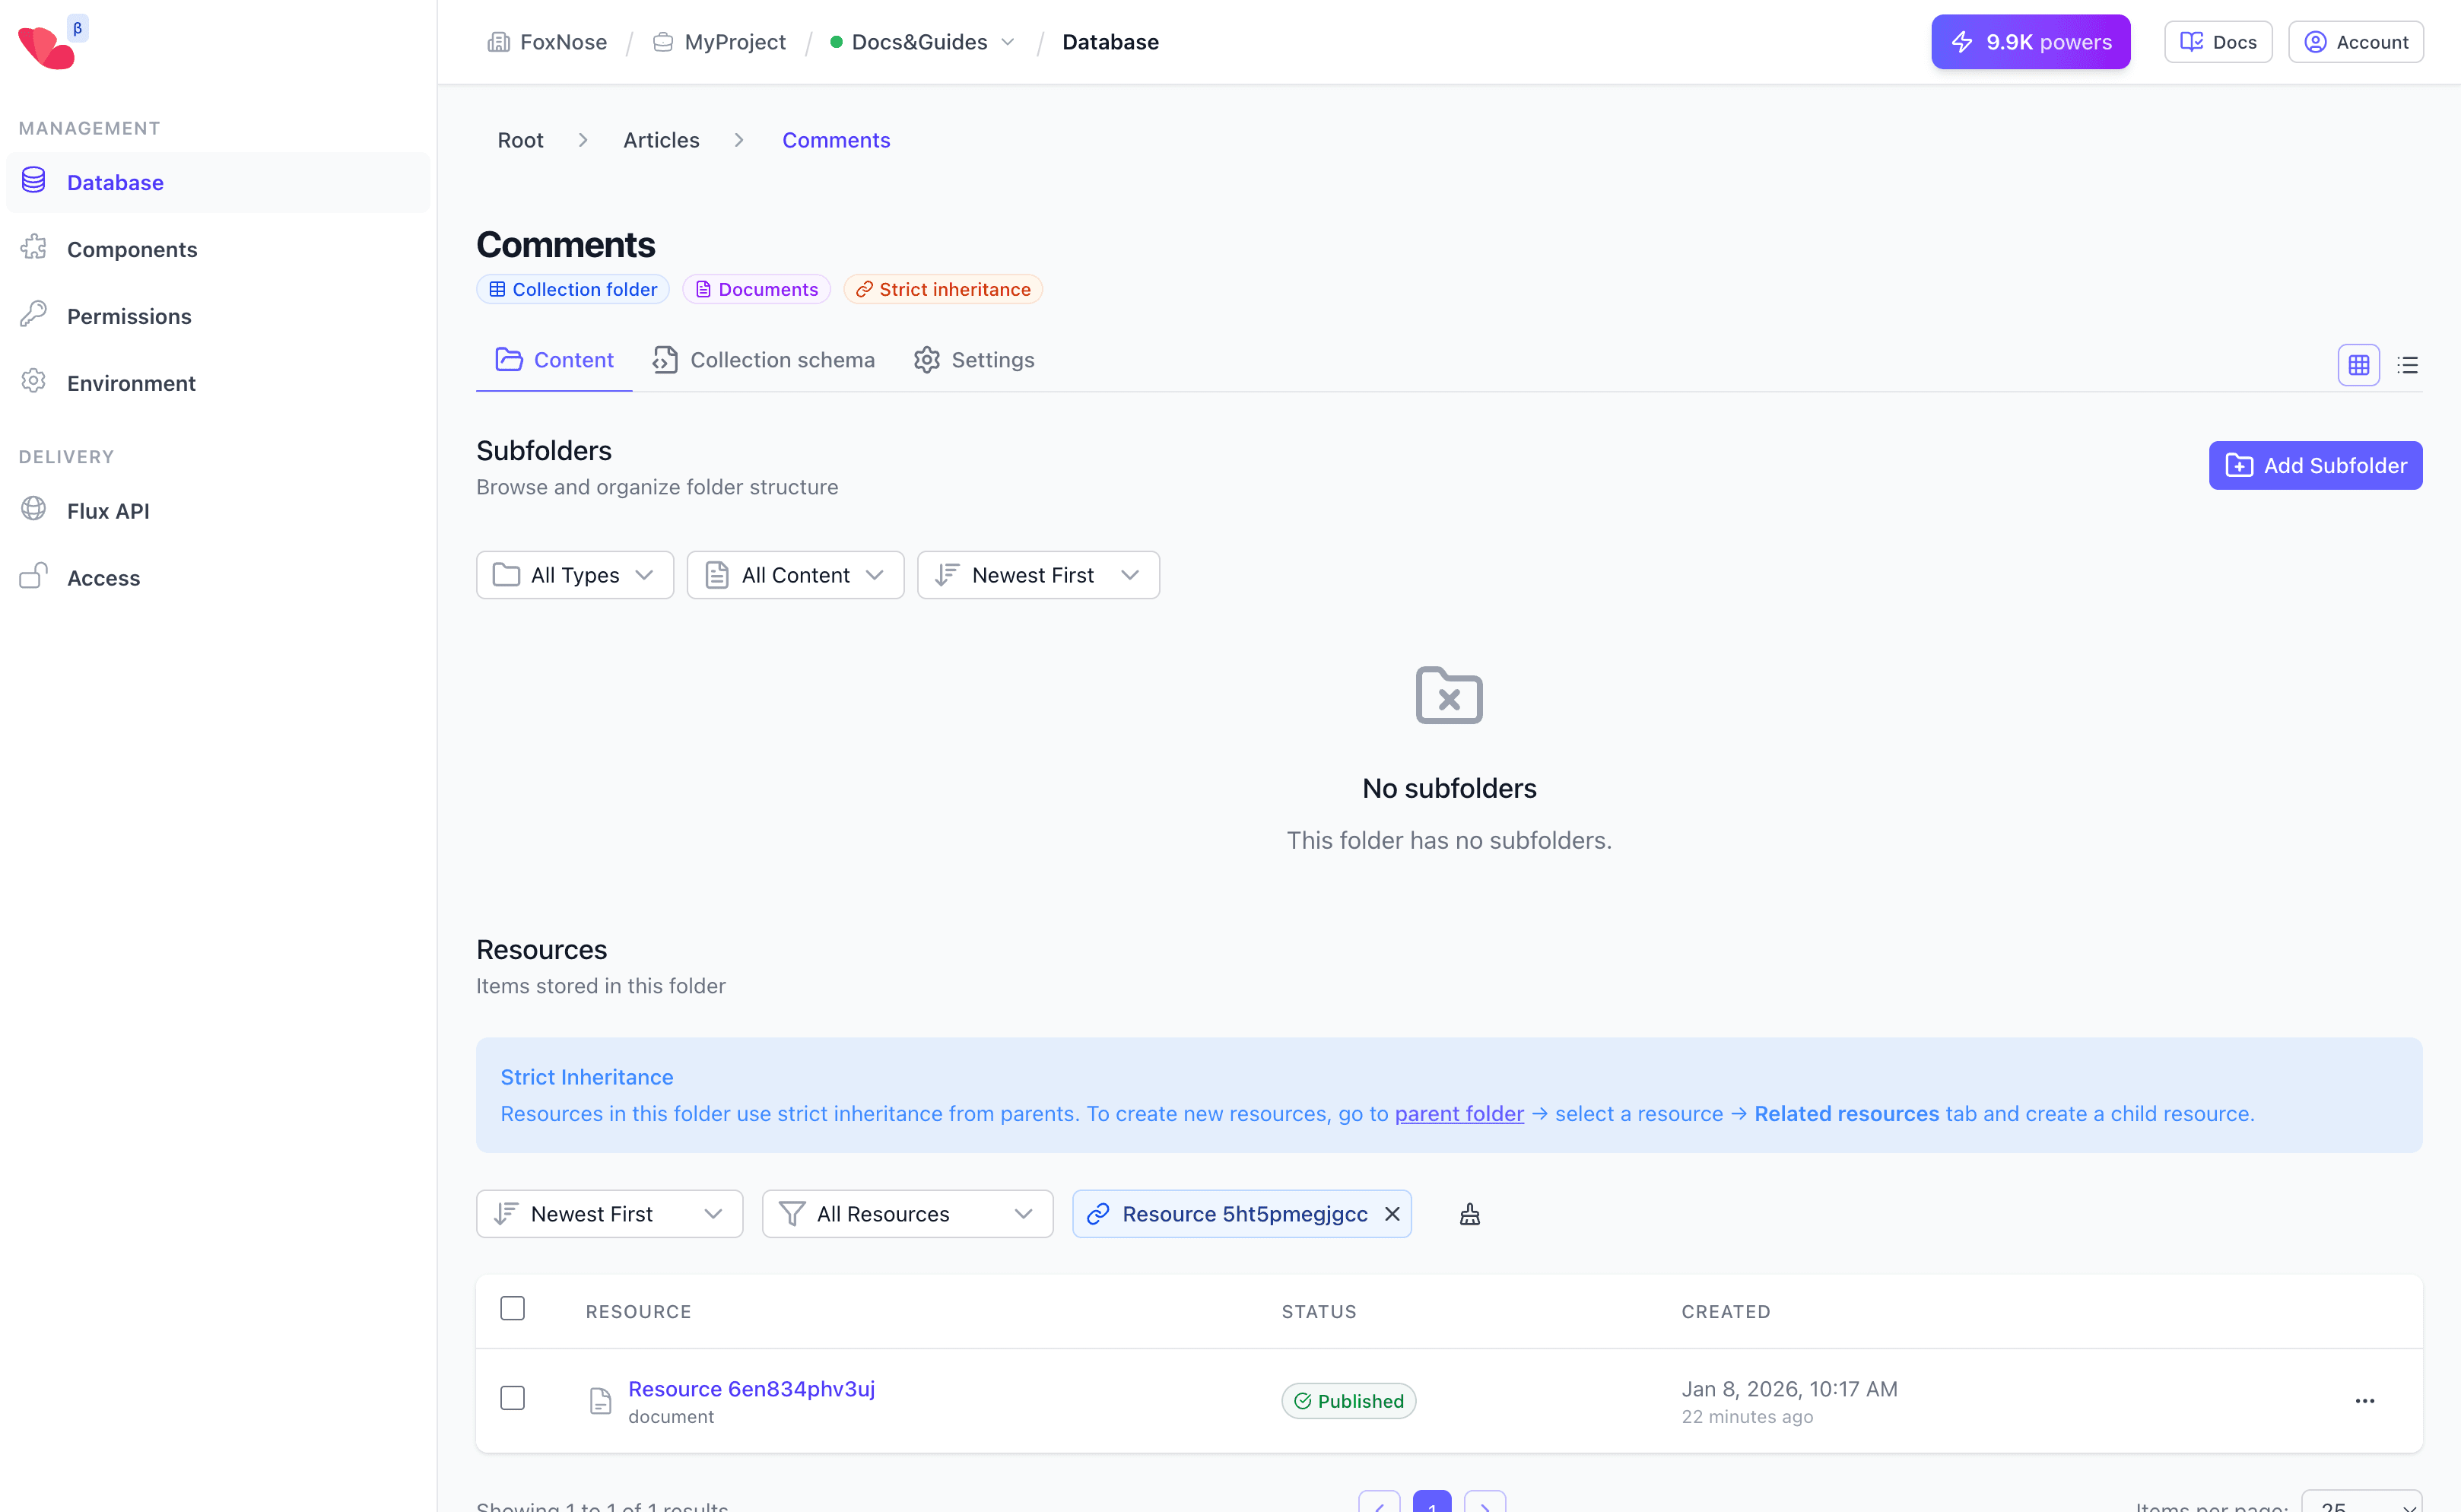Open the All Types dropdown
The width and height of the screenshot is (2461, 1512).
pos(574,574)
